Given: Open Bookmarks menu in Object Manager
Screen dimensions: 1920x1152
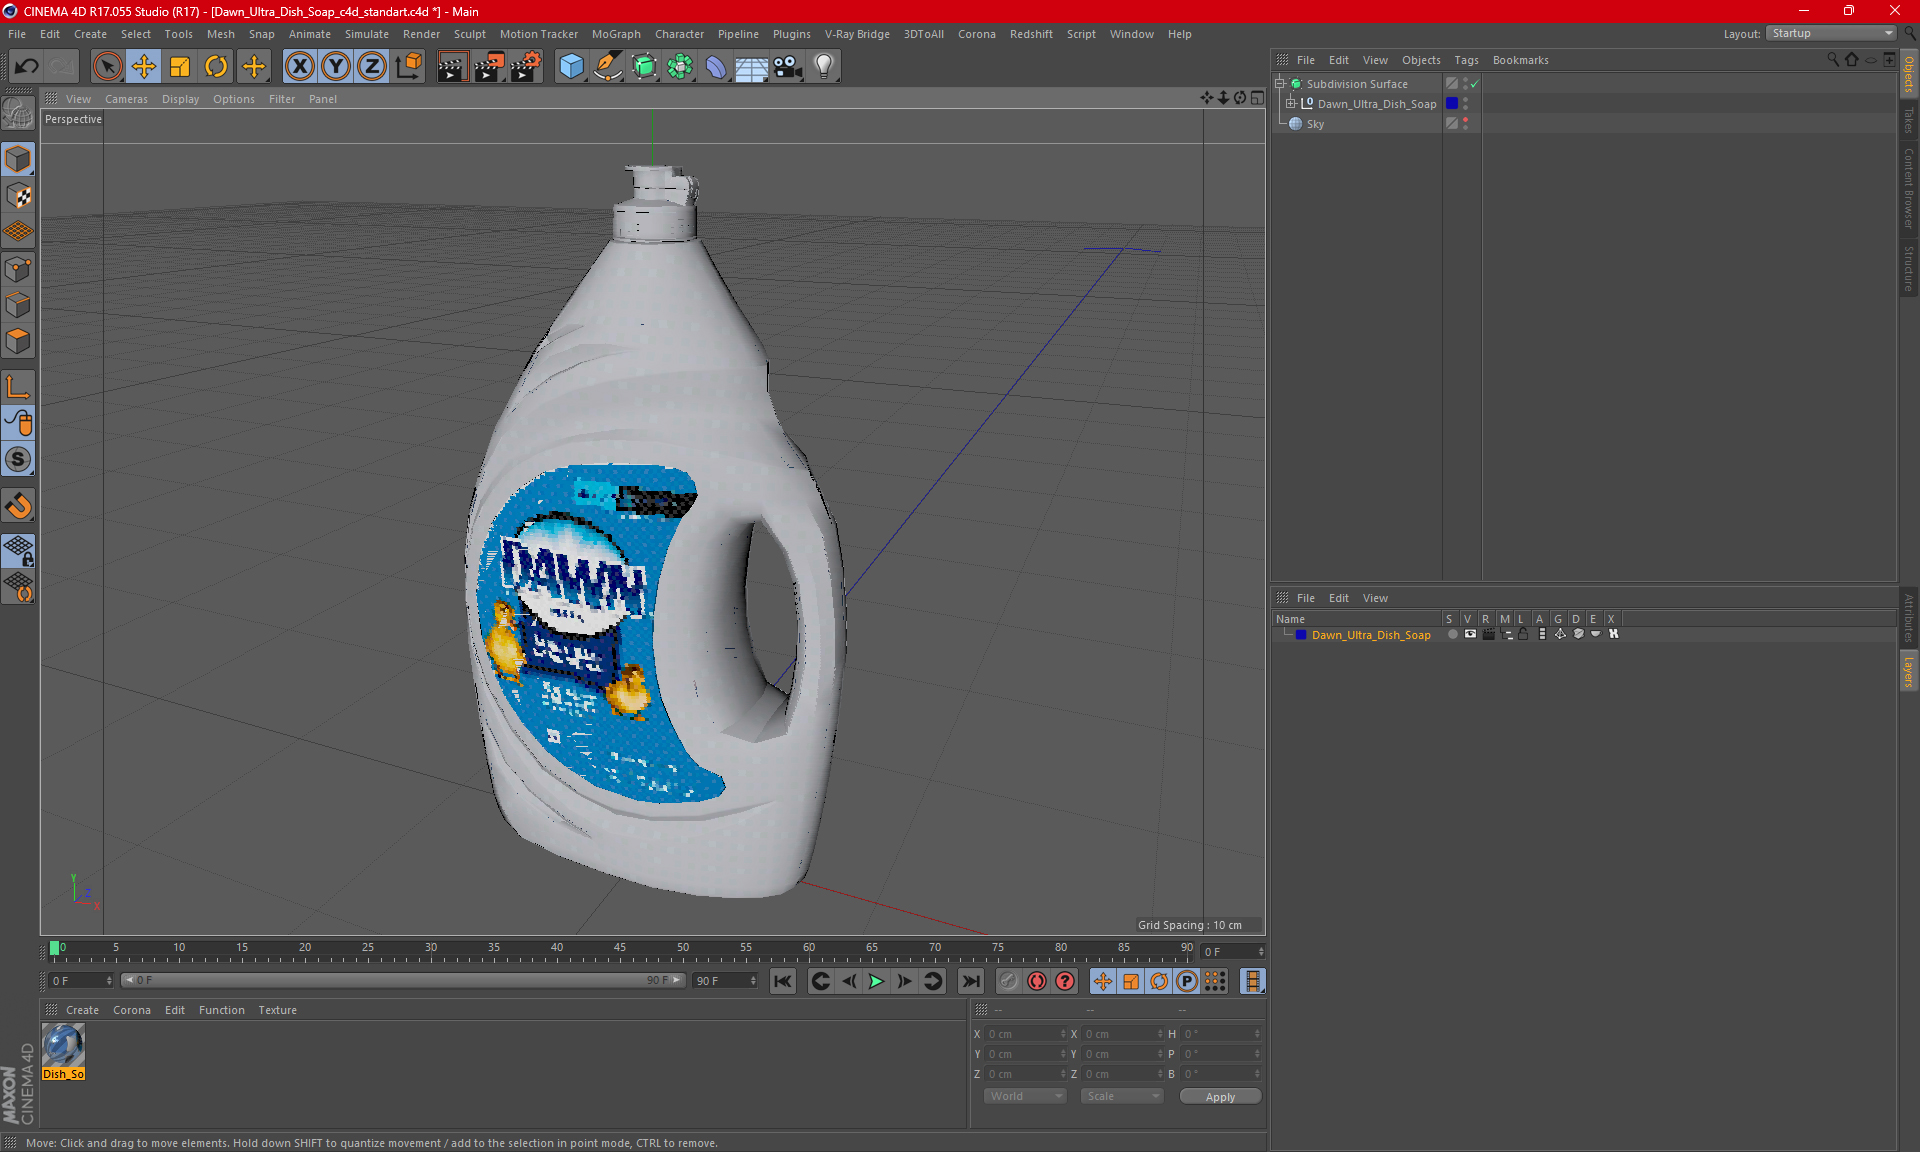Looking at the screenshot, I should (1520, 60).
